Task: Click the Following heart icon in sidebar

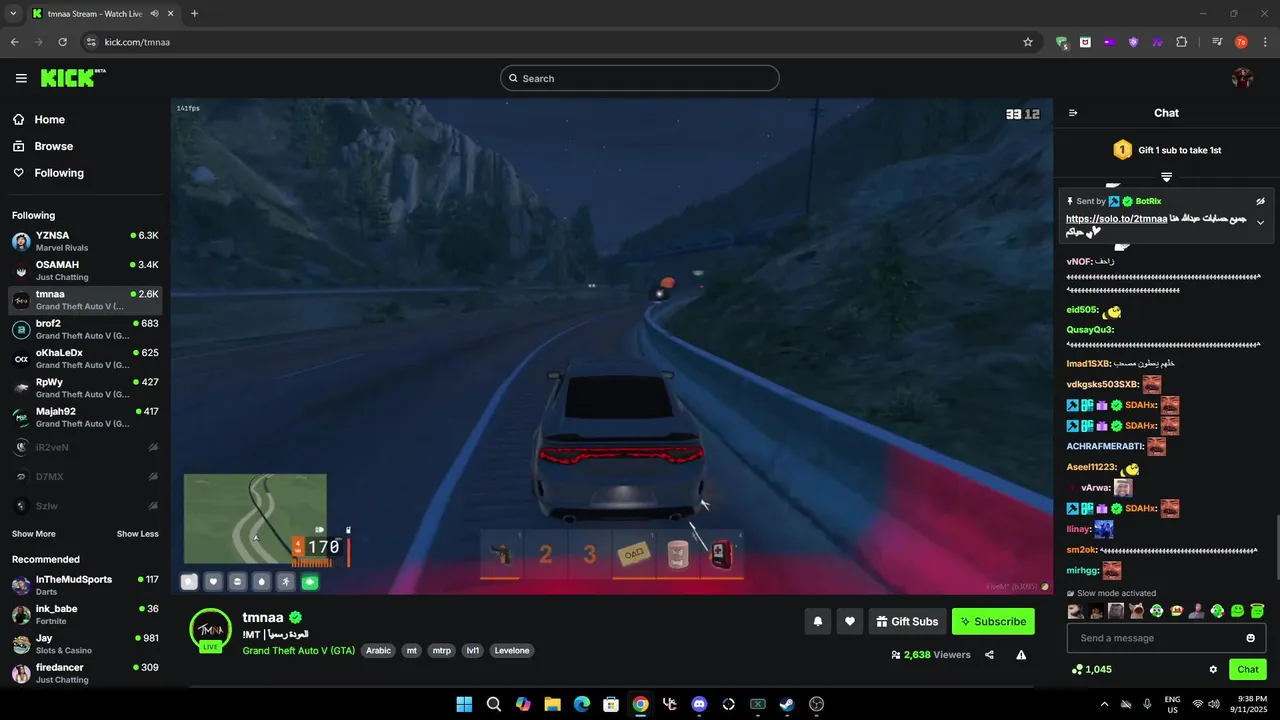Action: [x=19, y=173]
